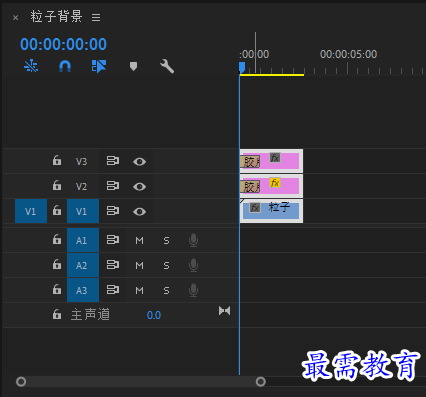Click master track volume value 0.0

coord(154,315)
